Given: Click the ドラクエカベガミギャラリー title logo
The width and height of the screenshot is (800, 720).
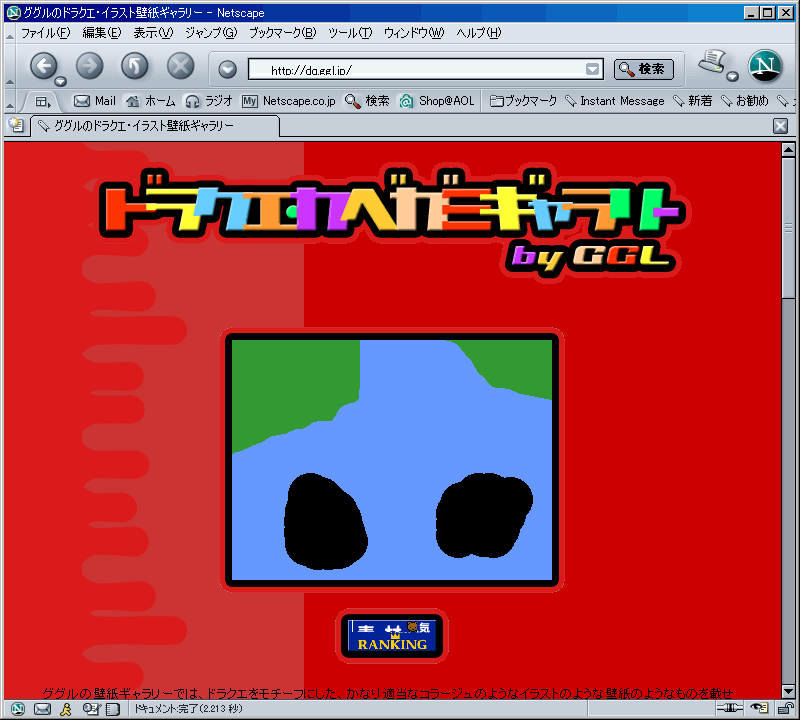Looking at the screenshot, I should click(393, 222).
